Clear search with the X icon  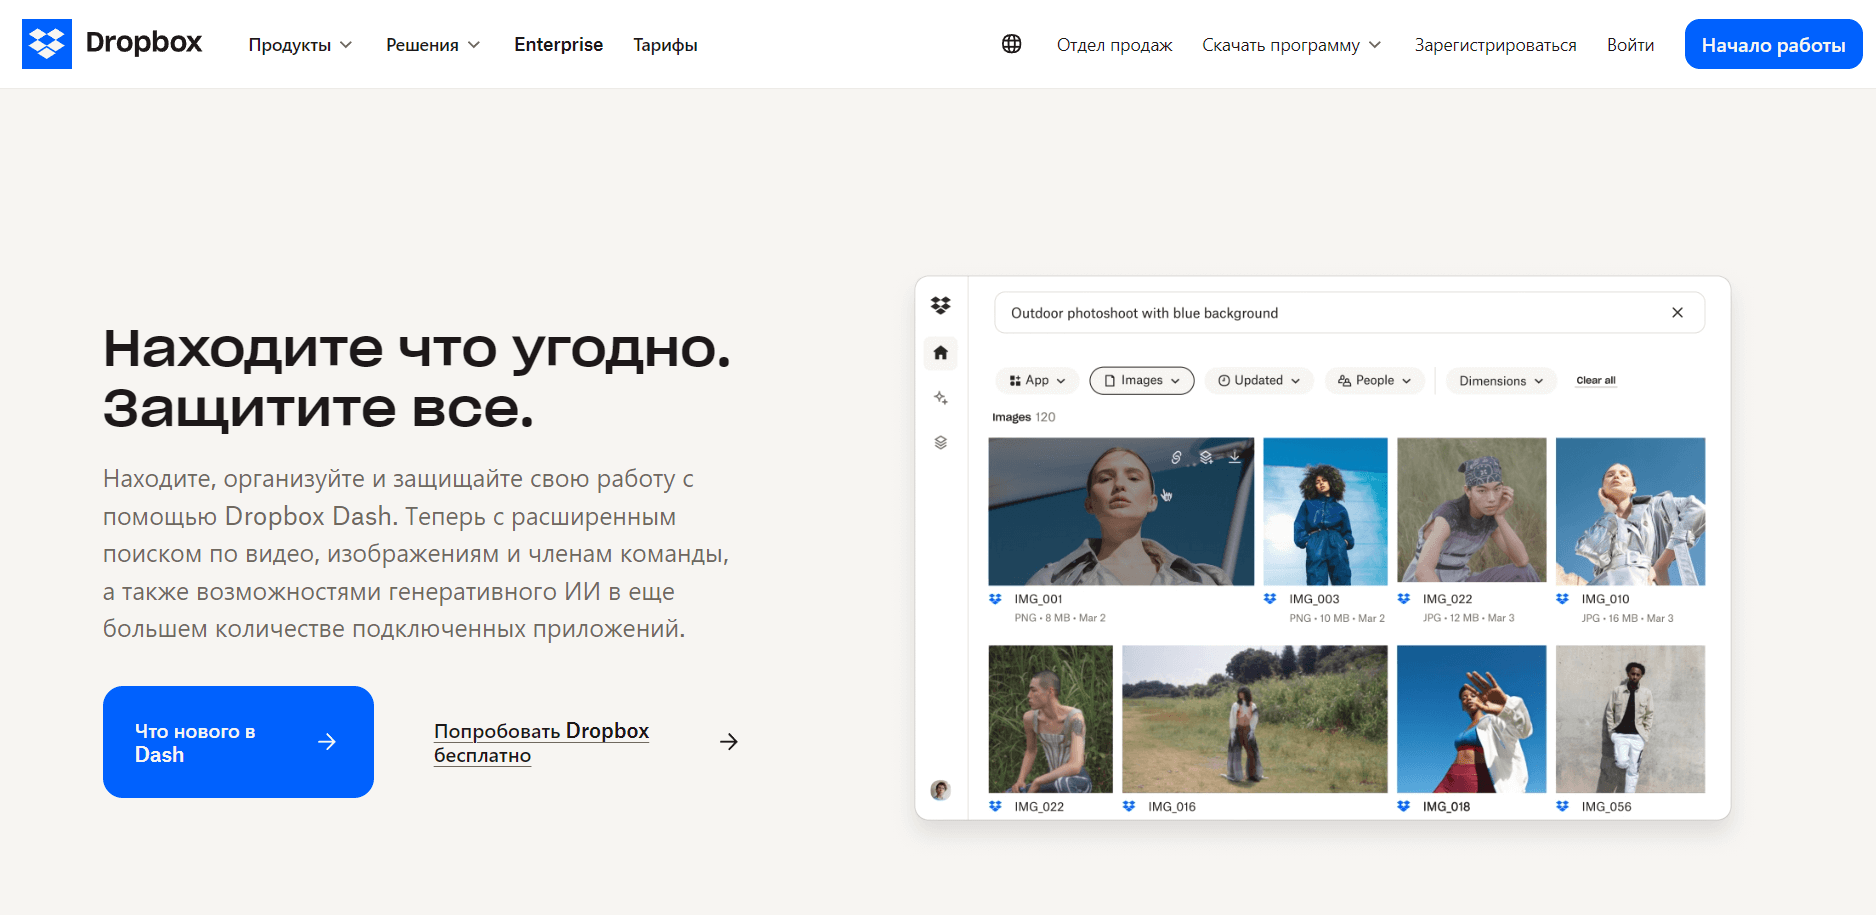point(1677,313)
